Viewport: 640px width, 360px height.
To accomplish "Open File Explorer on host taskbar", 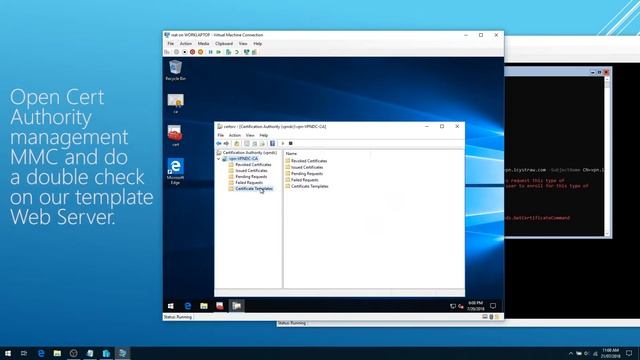I will pos(57,353).
